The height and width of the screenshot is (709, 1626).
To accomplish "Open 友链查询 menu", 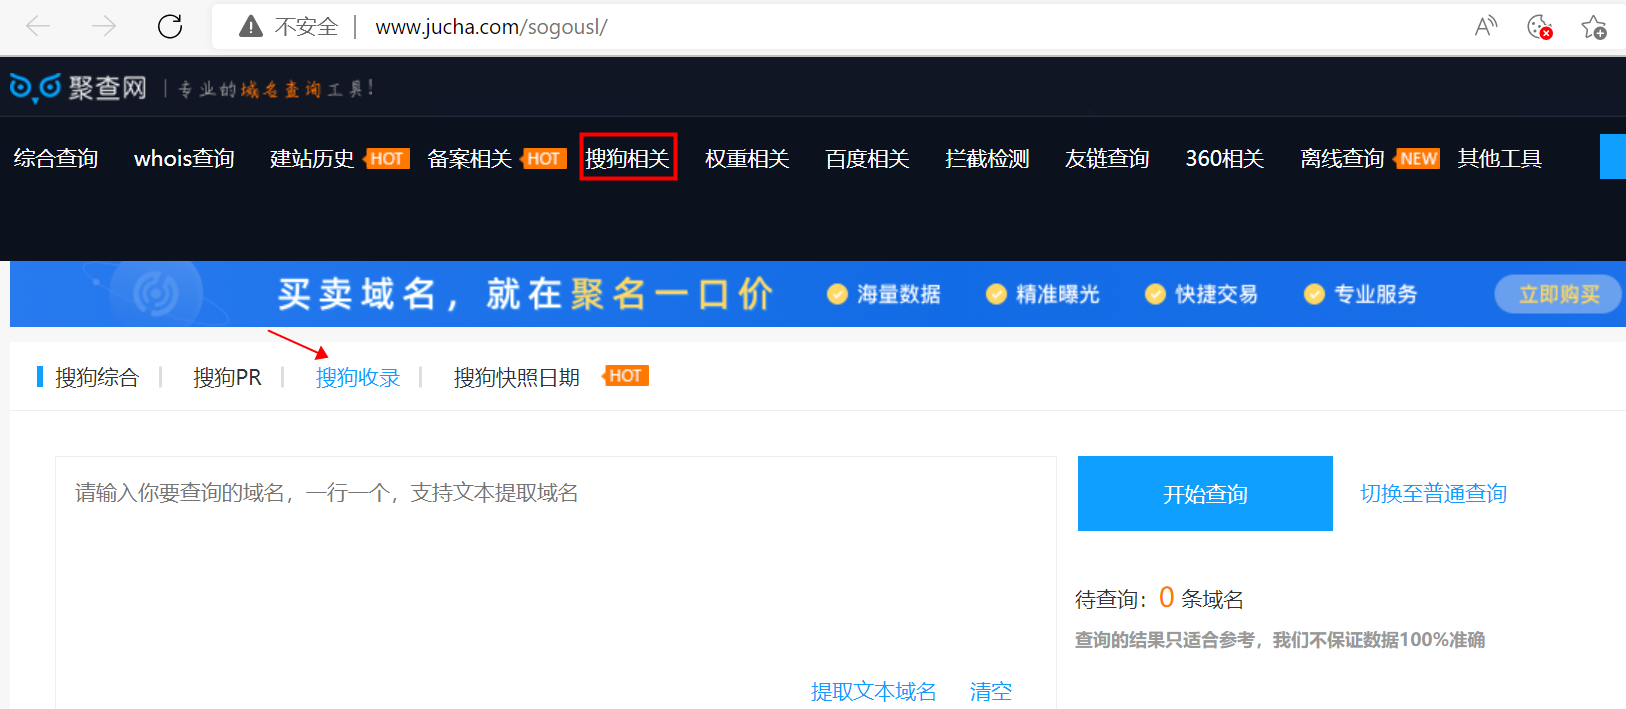I will 1107,158.
